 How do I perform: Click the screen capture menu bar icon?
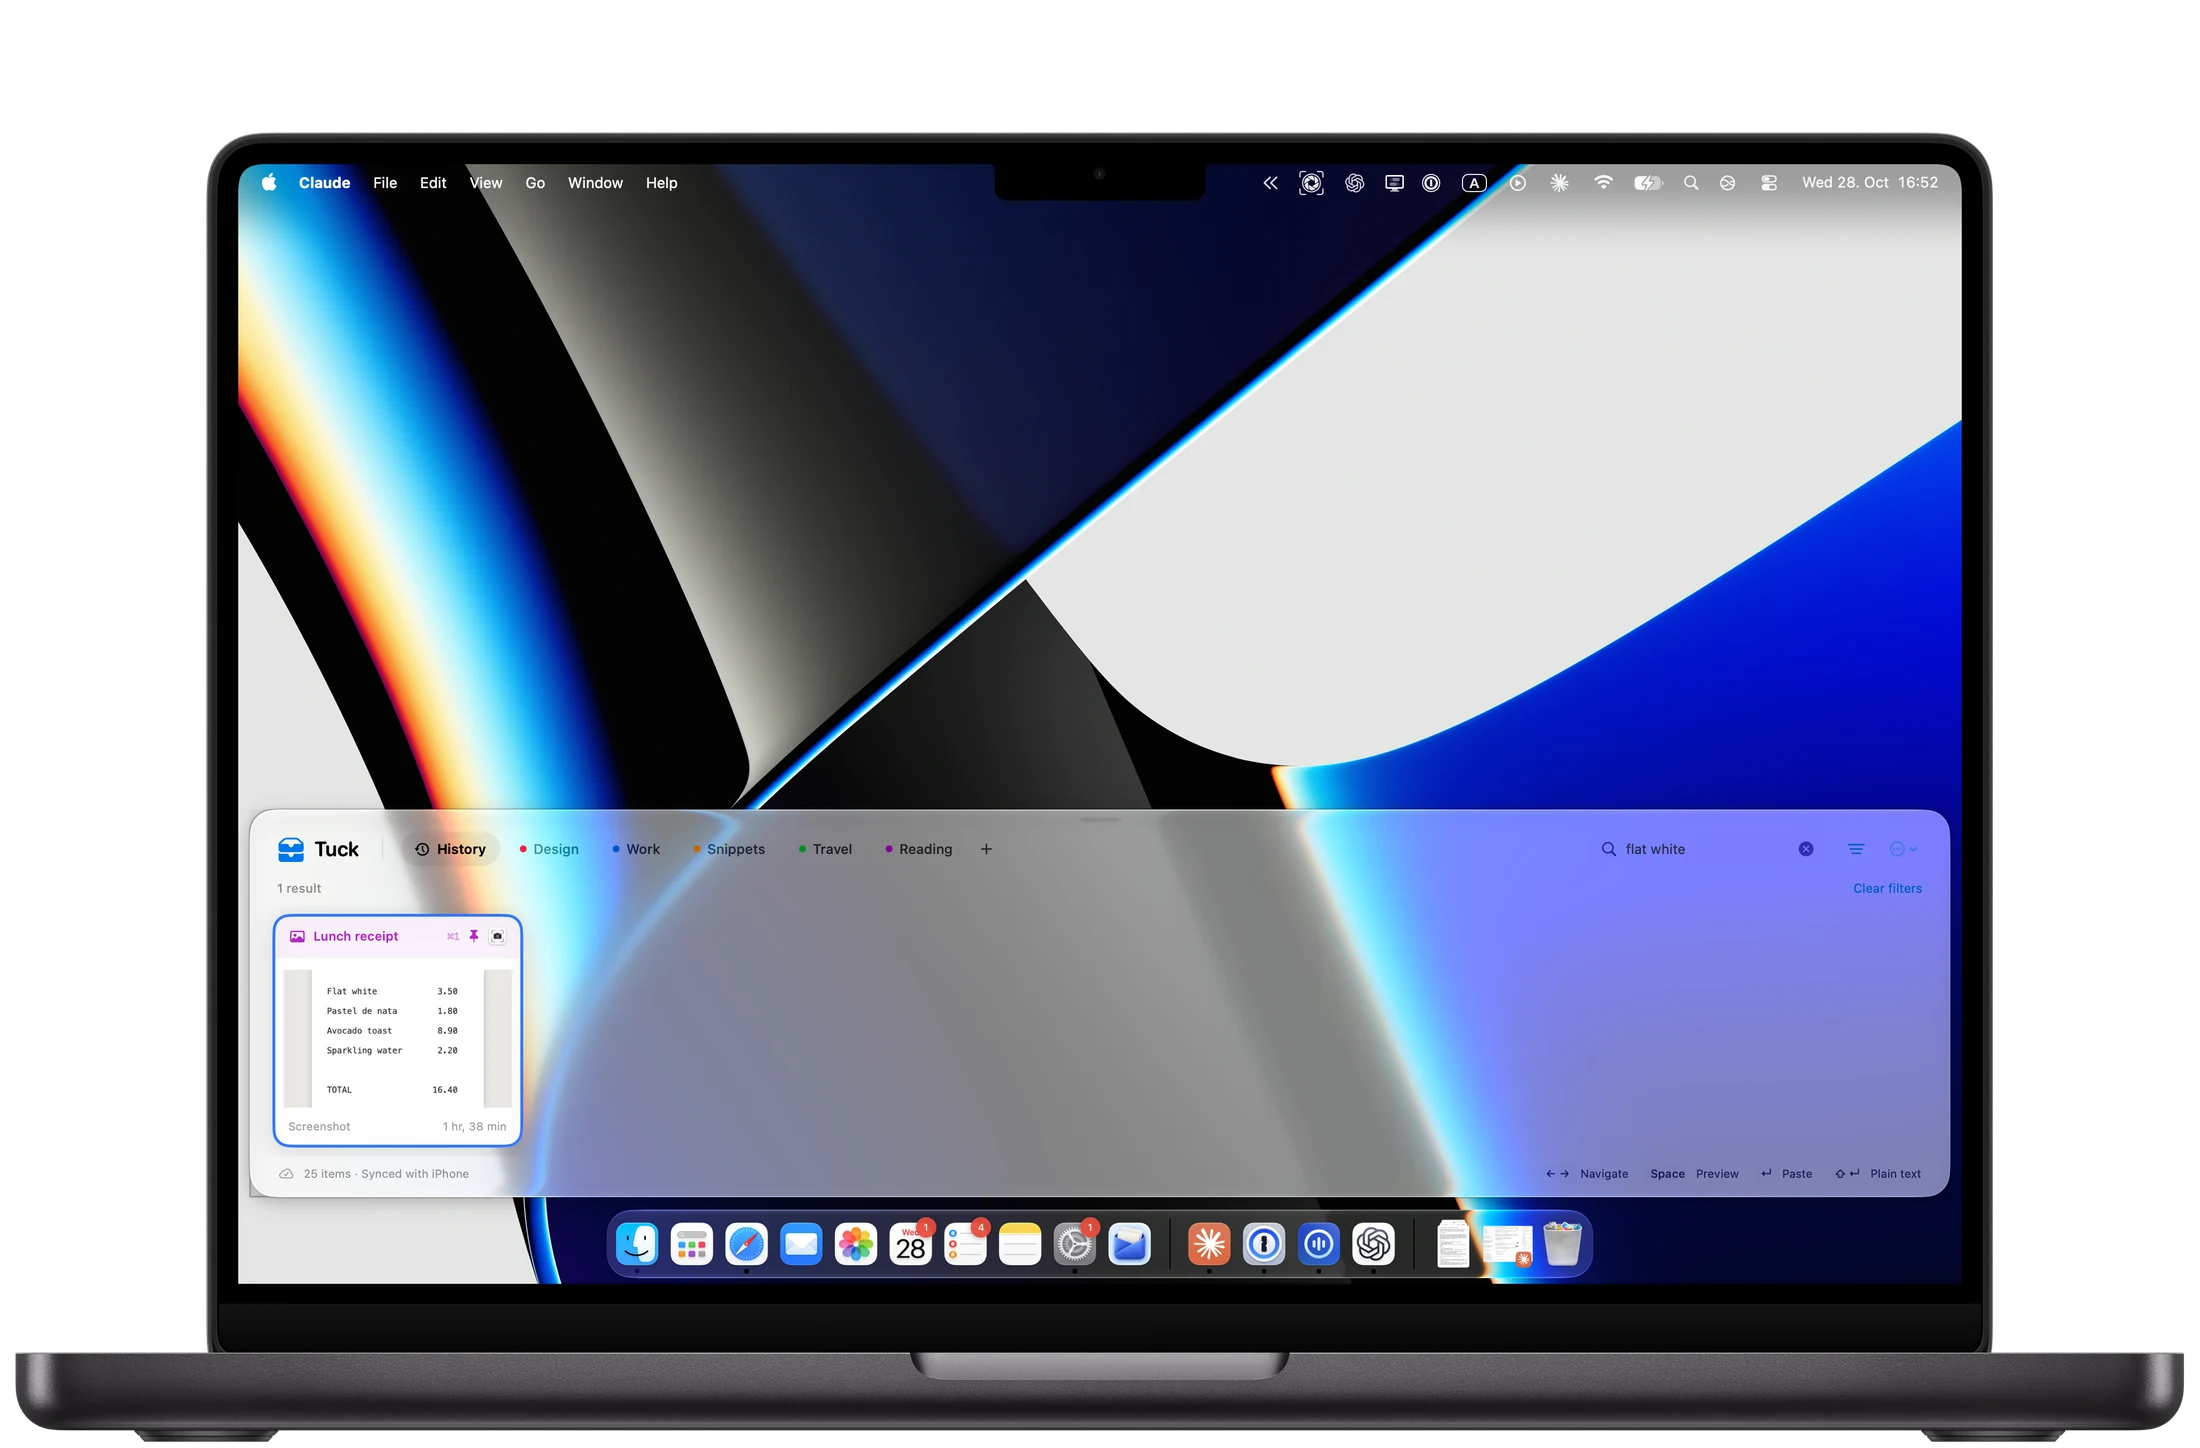[1311, 183]
